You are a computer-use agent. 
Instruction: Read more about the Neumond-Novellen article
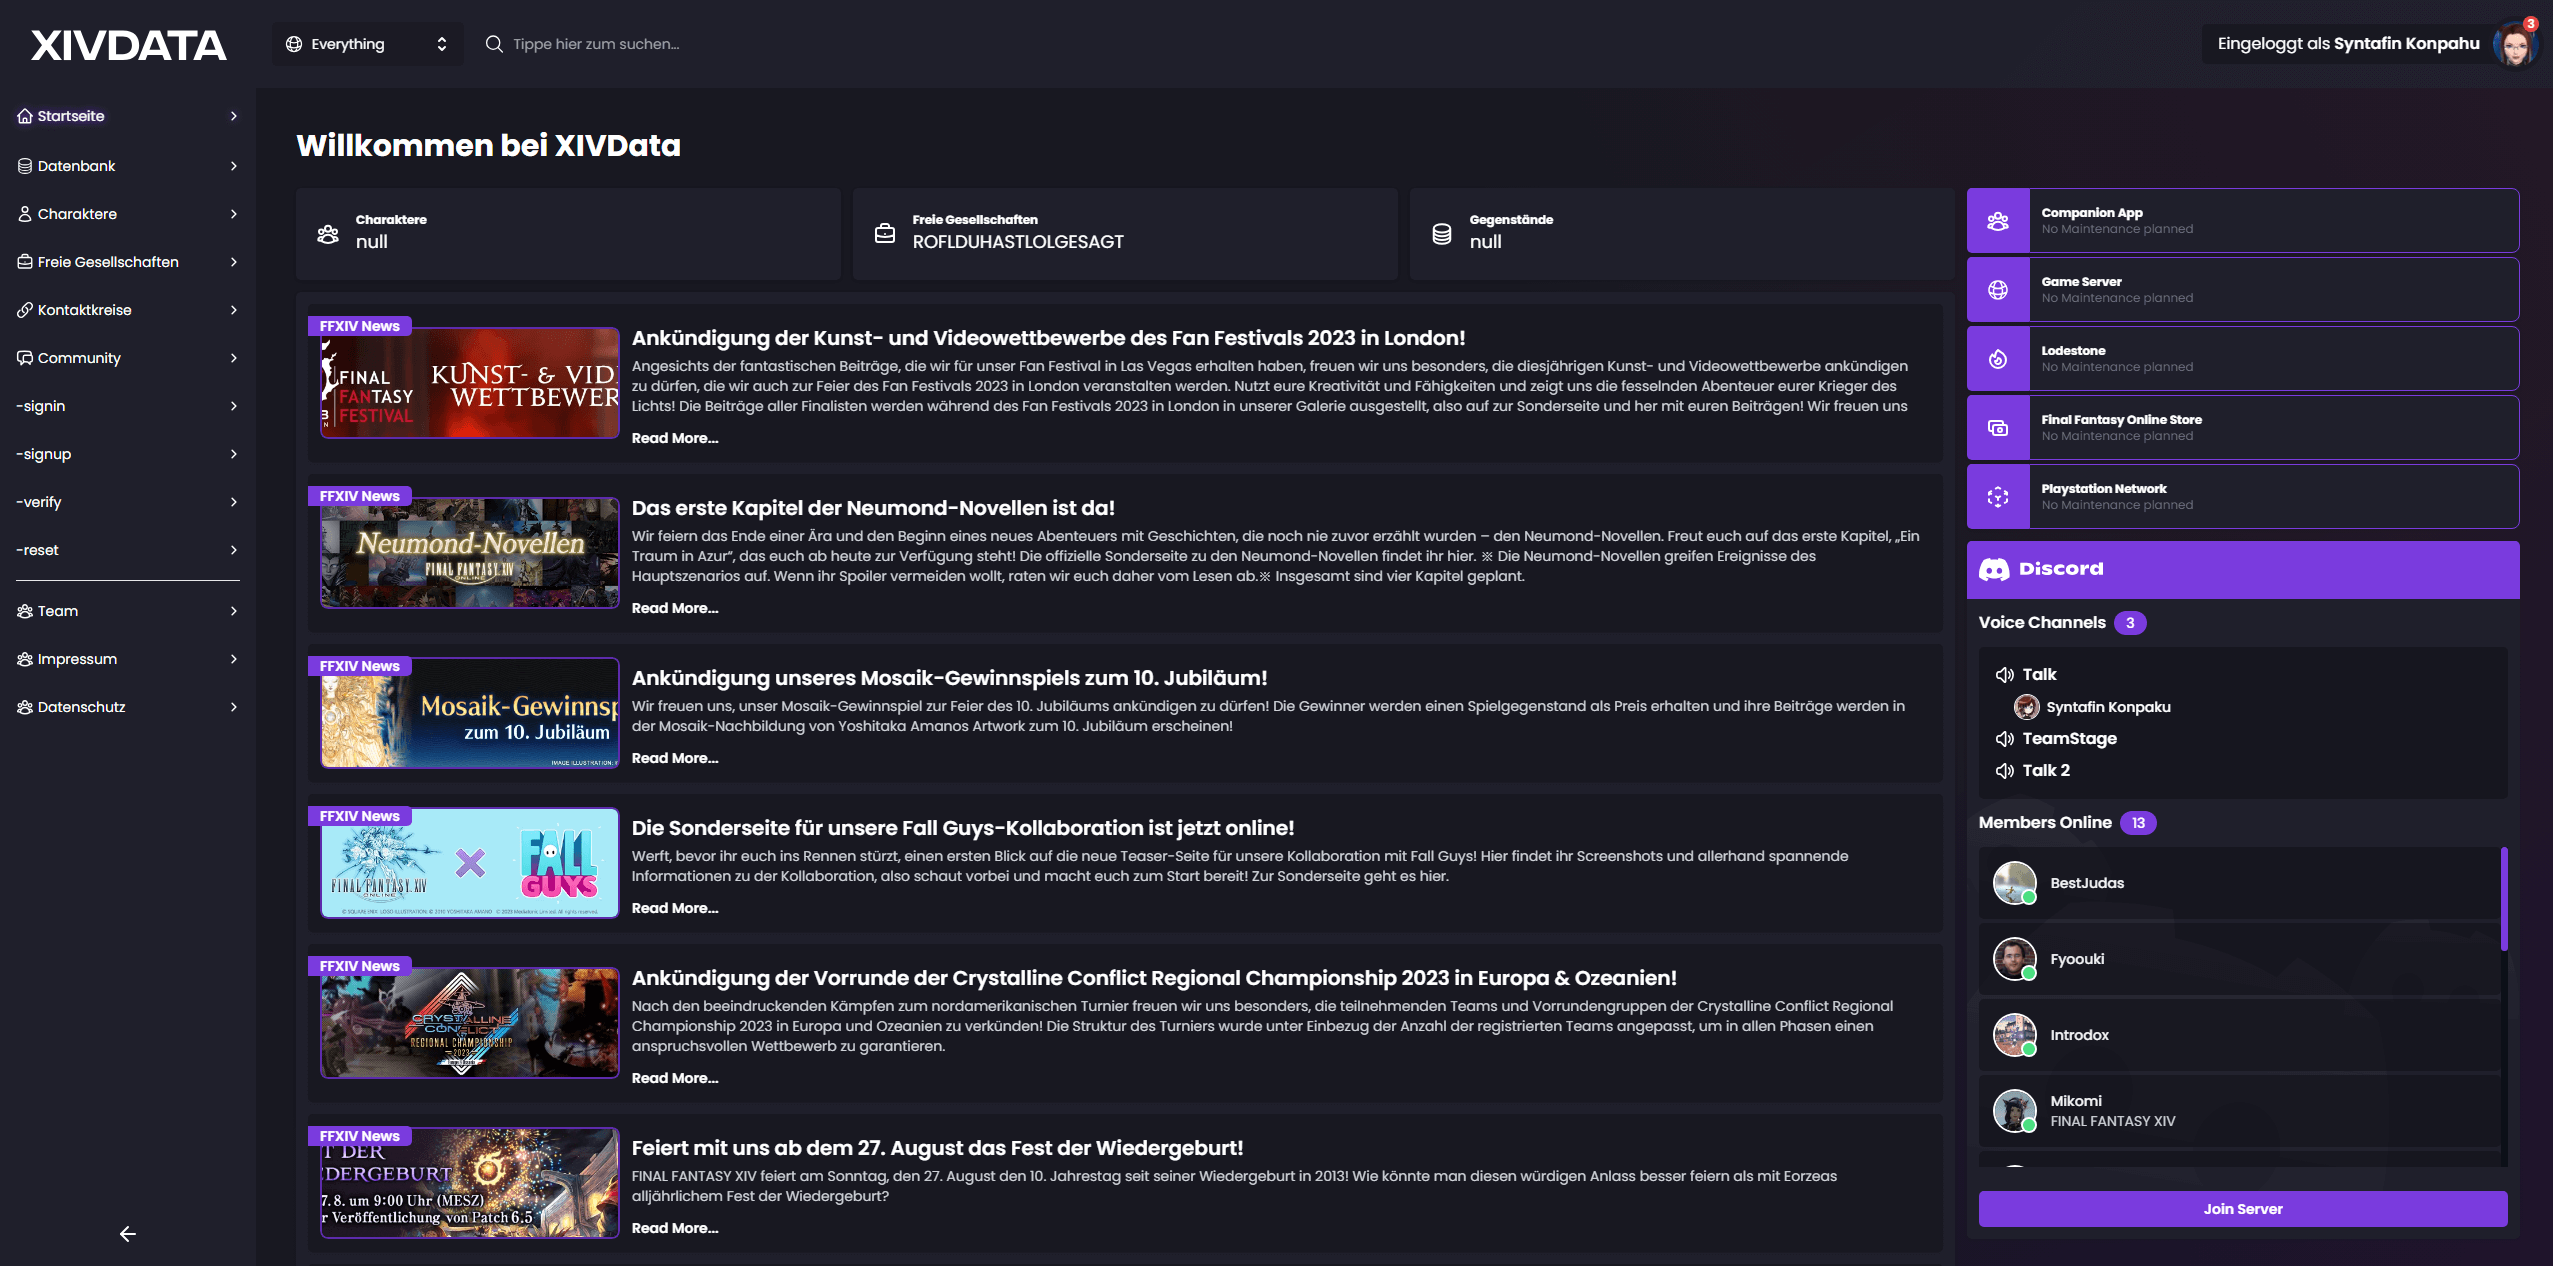click(x=675, y=608)
